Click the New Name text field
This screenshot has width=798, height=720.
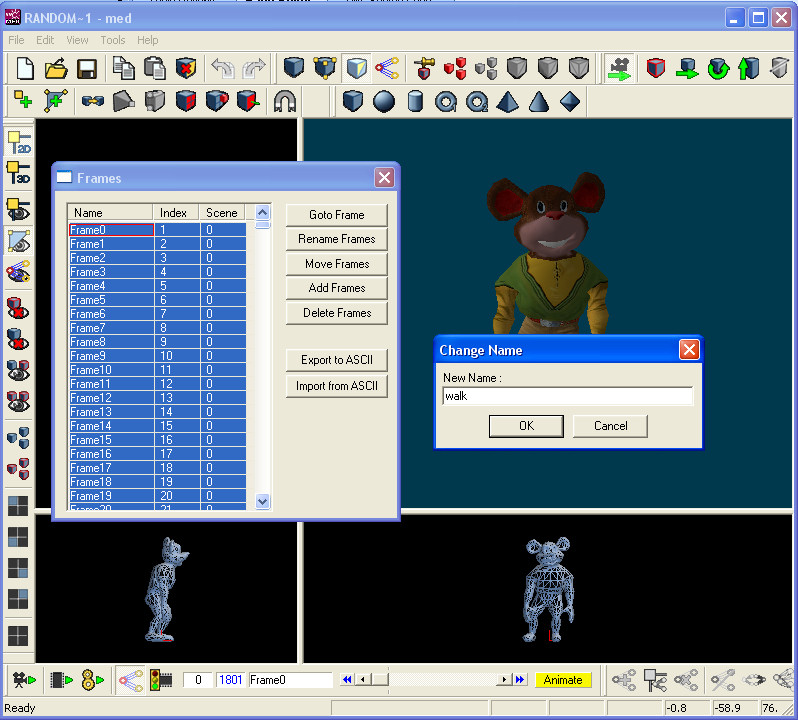(567, 396)
